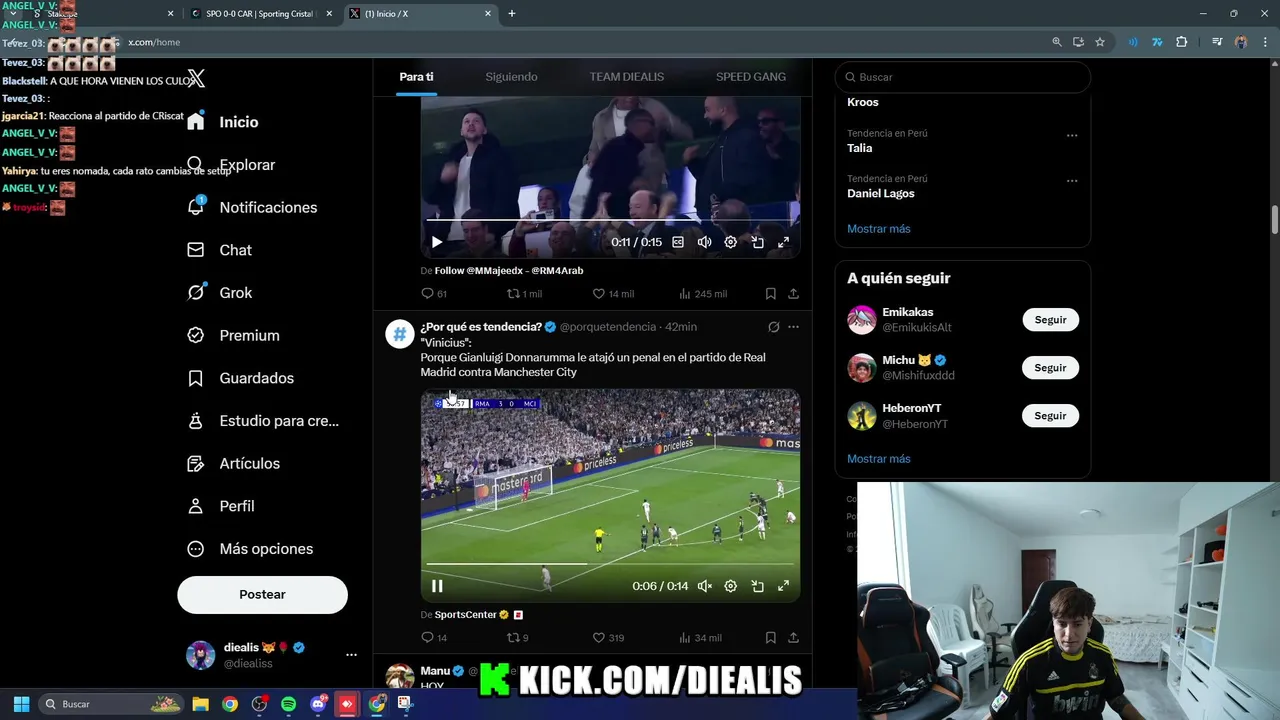Open a new browser tab
Viewport: 1280px width, 720px height.
[x=512, y=14]
